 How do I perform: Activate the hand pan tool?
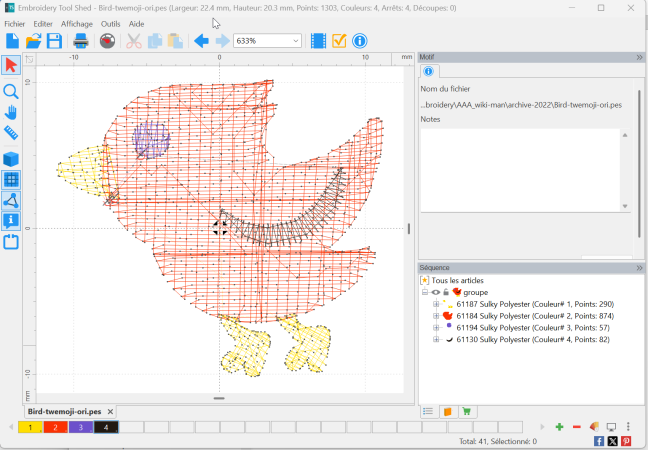point(11,112)
